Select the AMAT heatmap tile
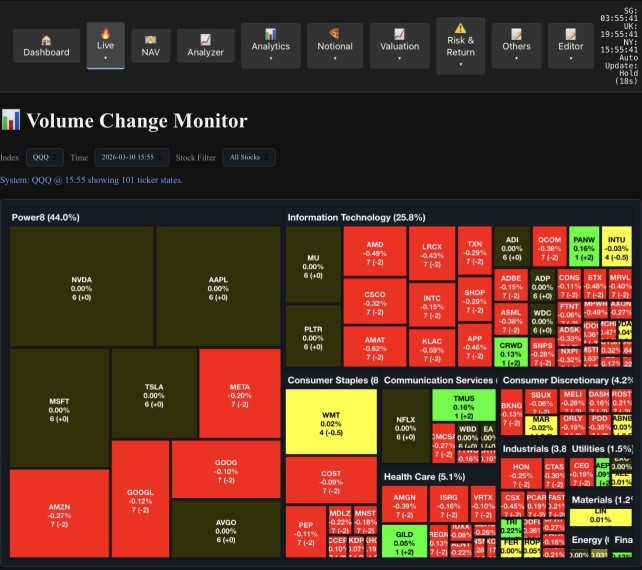642x570 pixels. [x=375, y=346]
